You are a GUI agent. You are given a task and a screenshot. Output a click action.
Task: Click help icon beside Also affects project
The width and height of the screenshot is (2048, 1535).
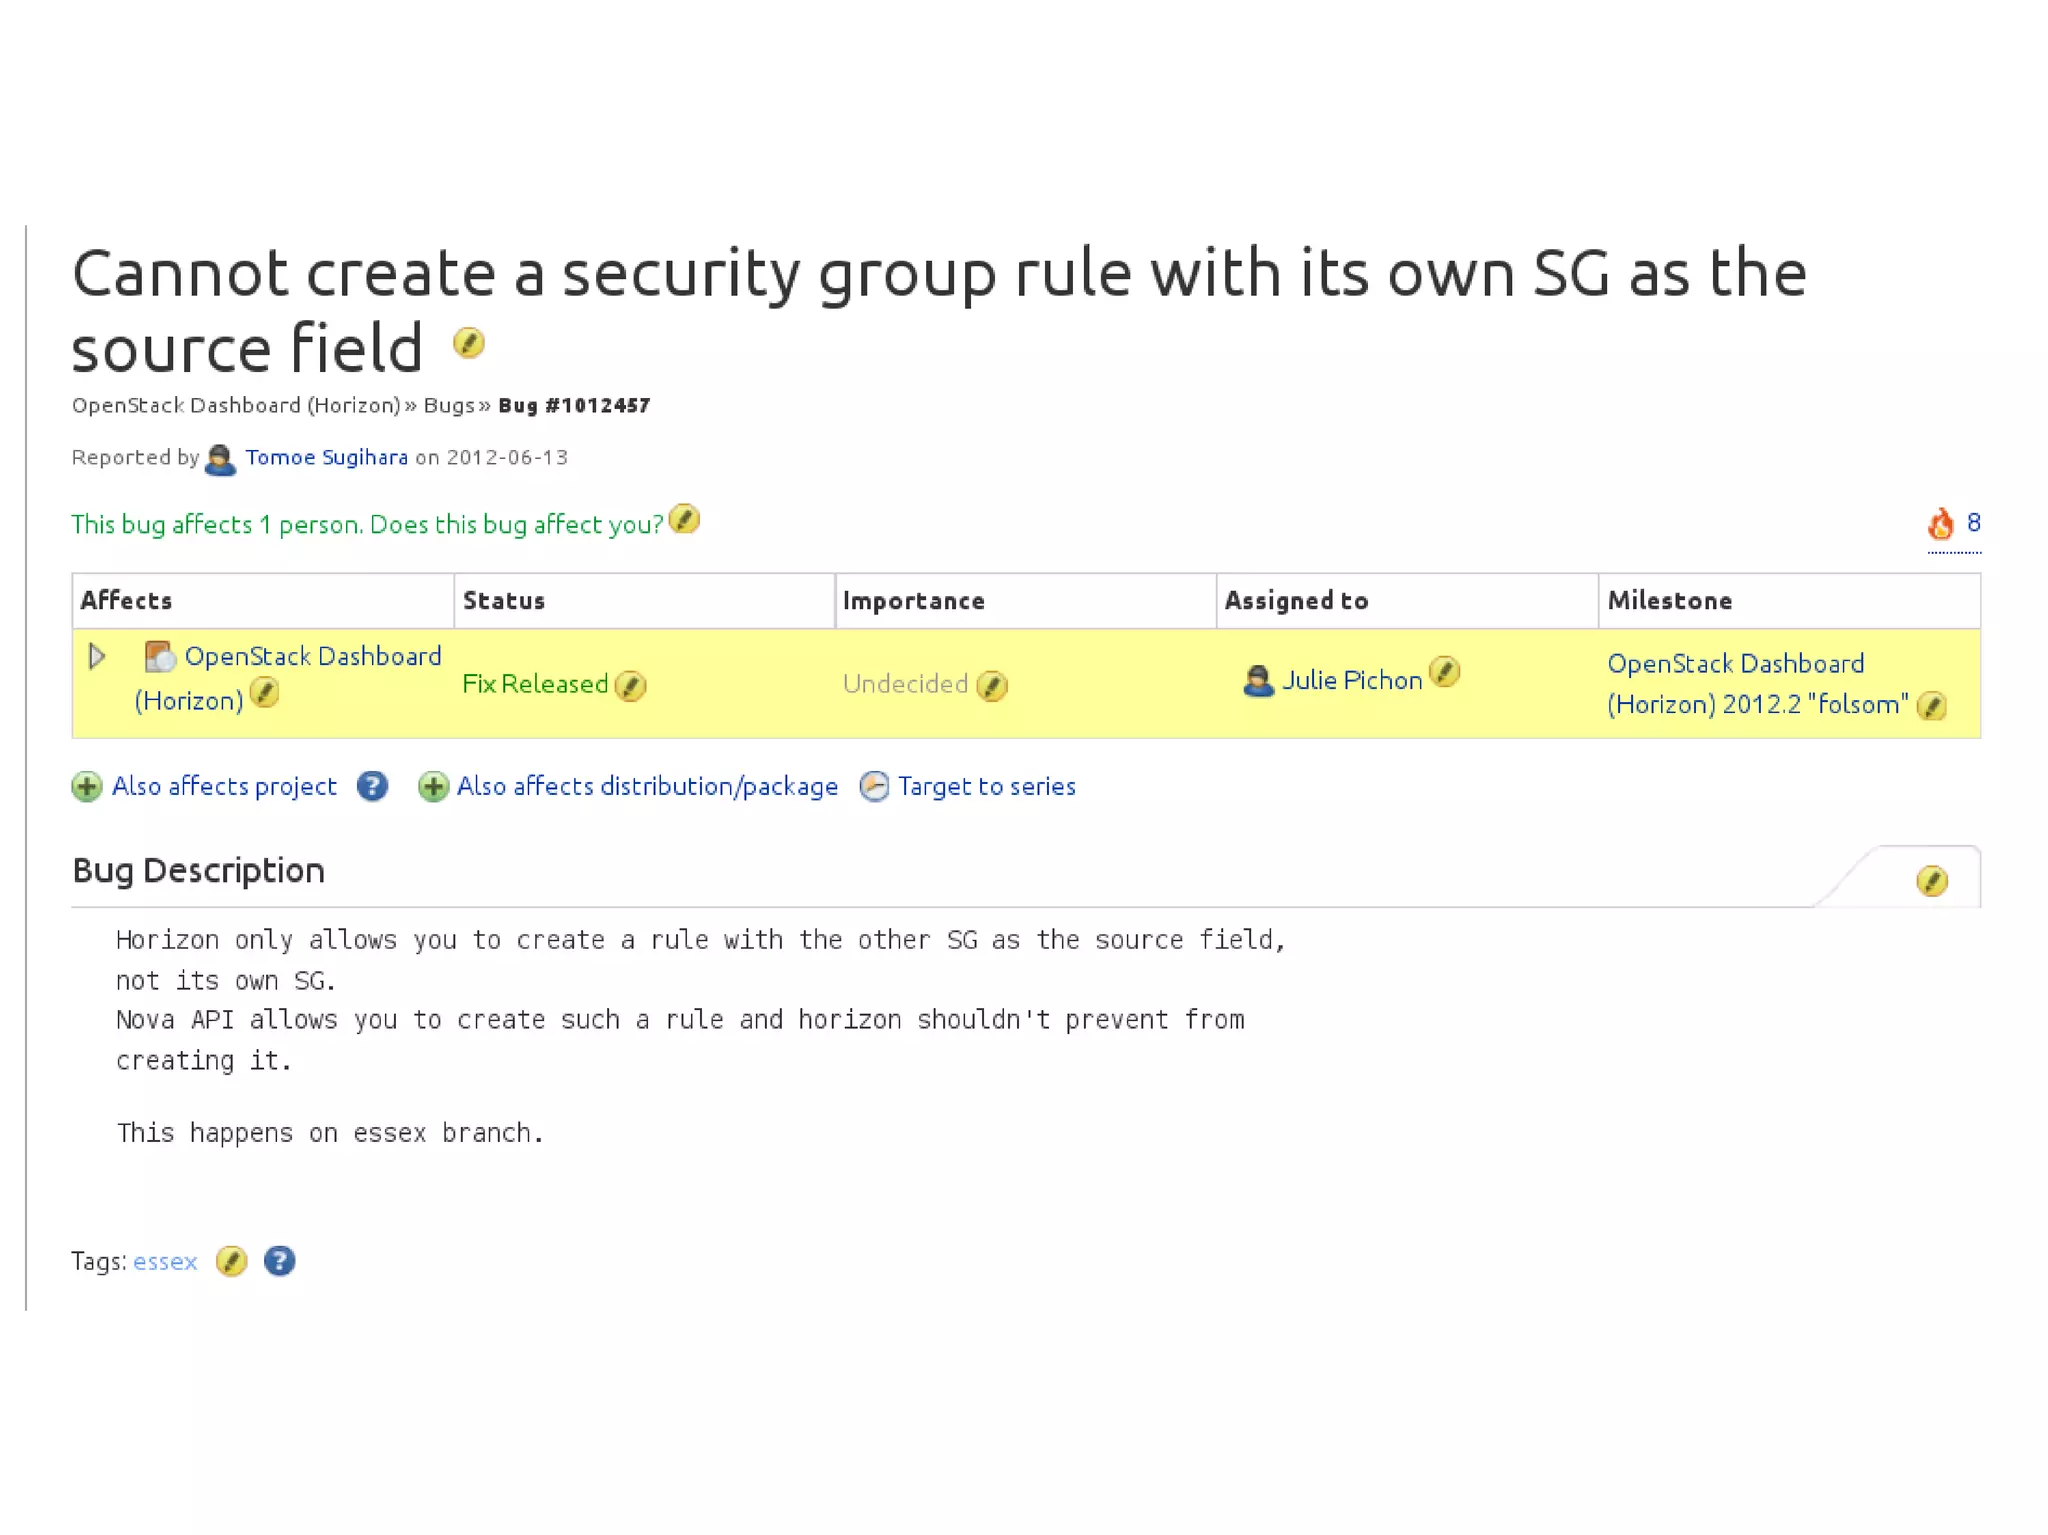pyautogui.click(x=372, y=787)
